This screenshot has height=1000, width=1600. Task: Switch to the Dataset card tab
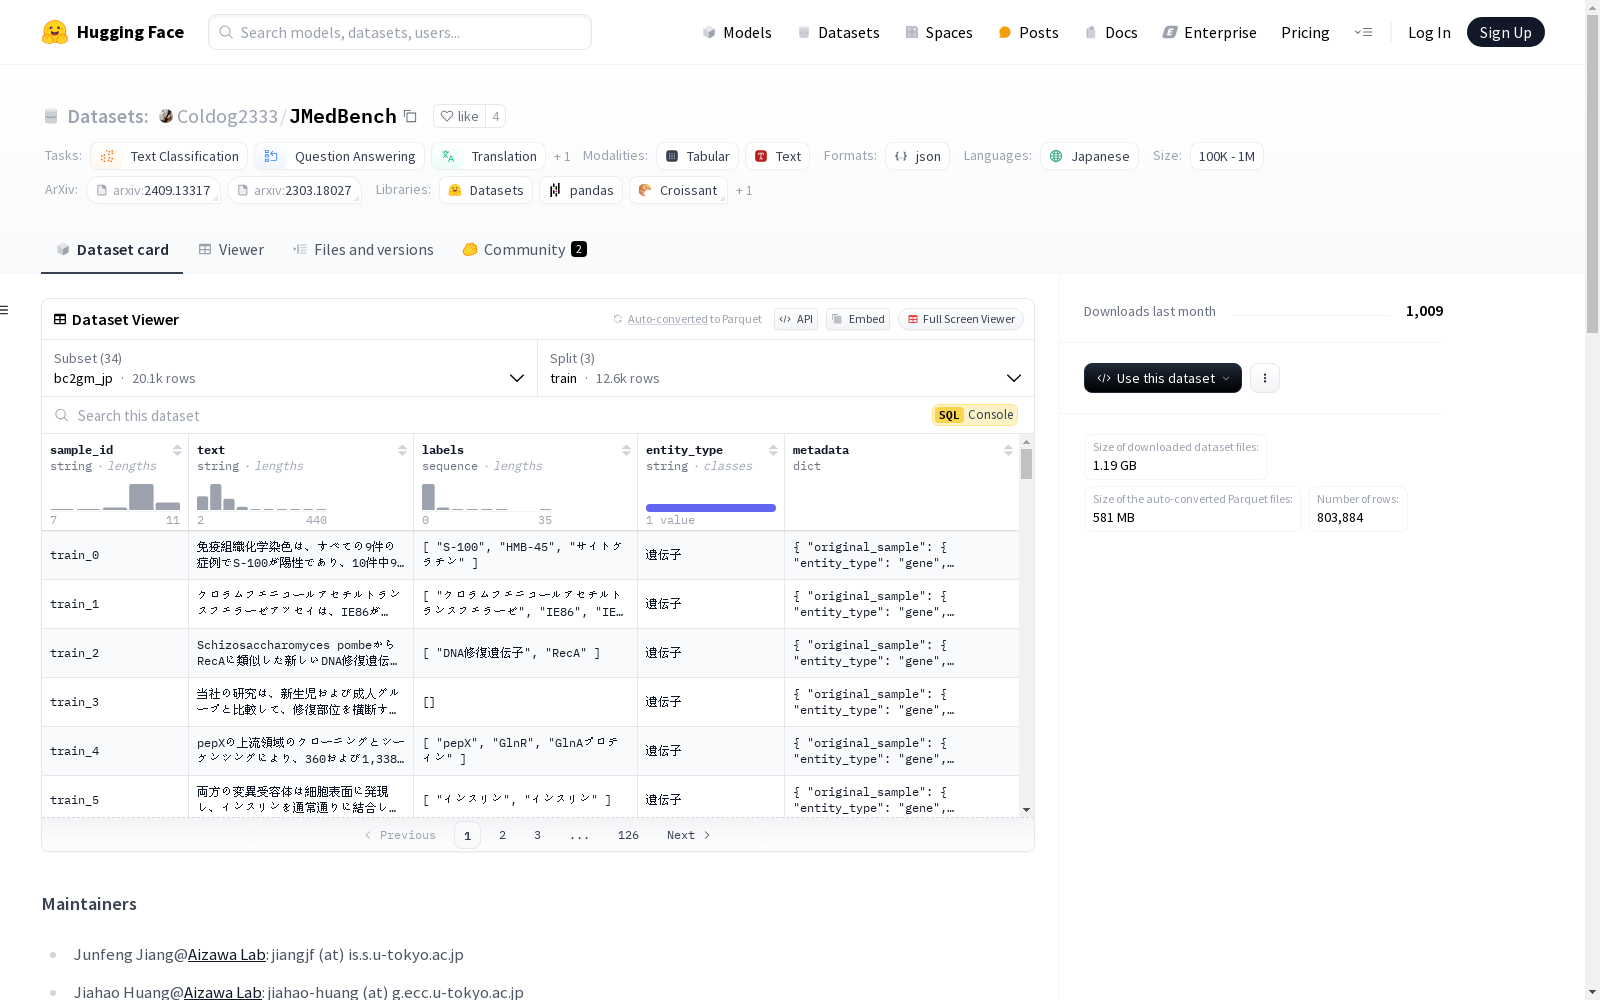[112, 250]
